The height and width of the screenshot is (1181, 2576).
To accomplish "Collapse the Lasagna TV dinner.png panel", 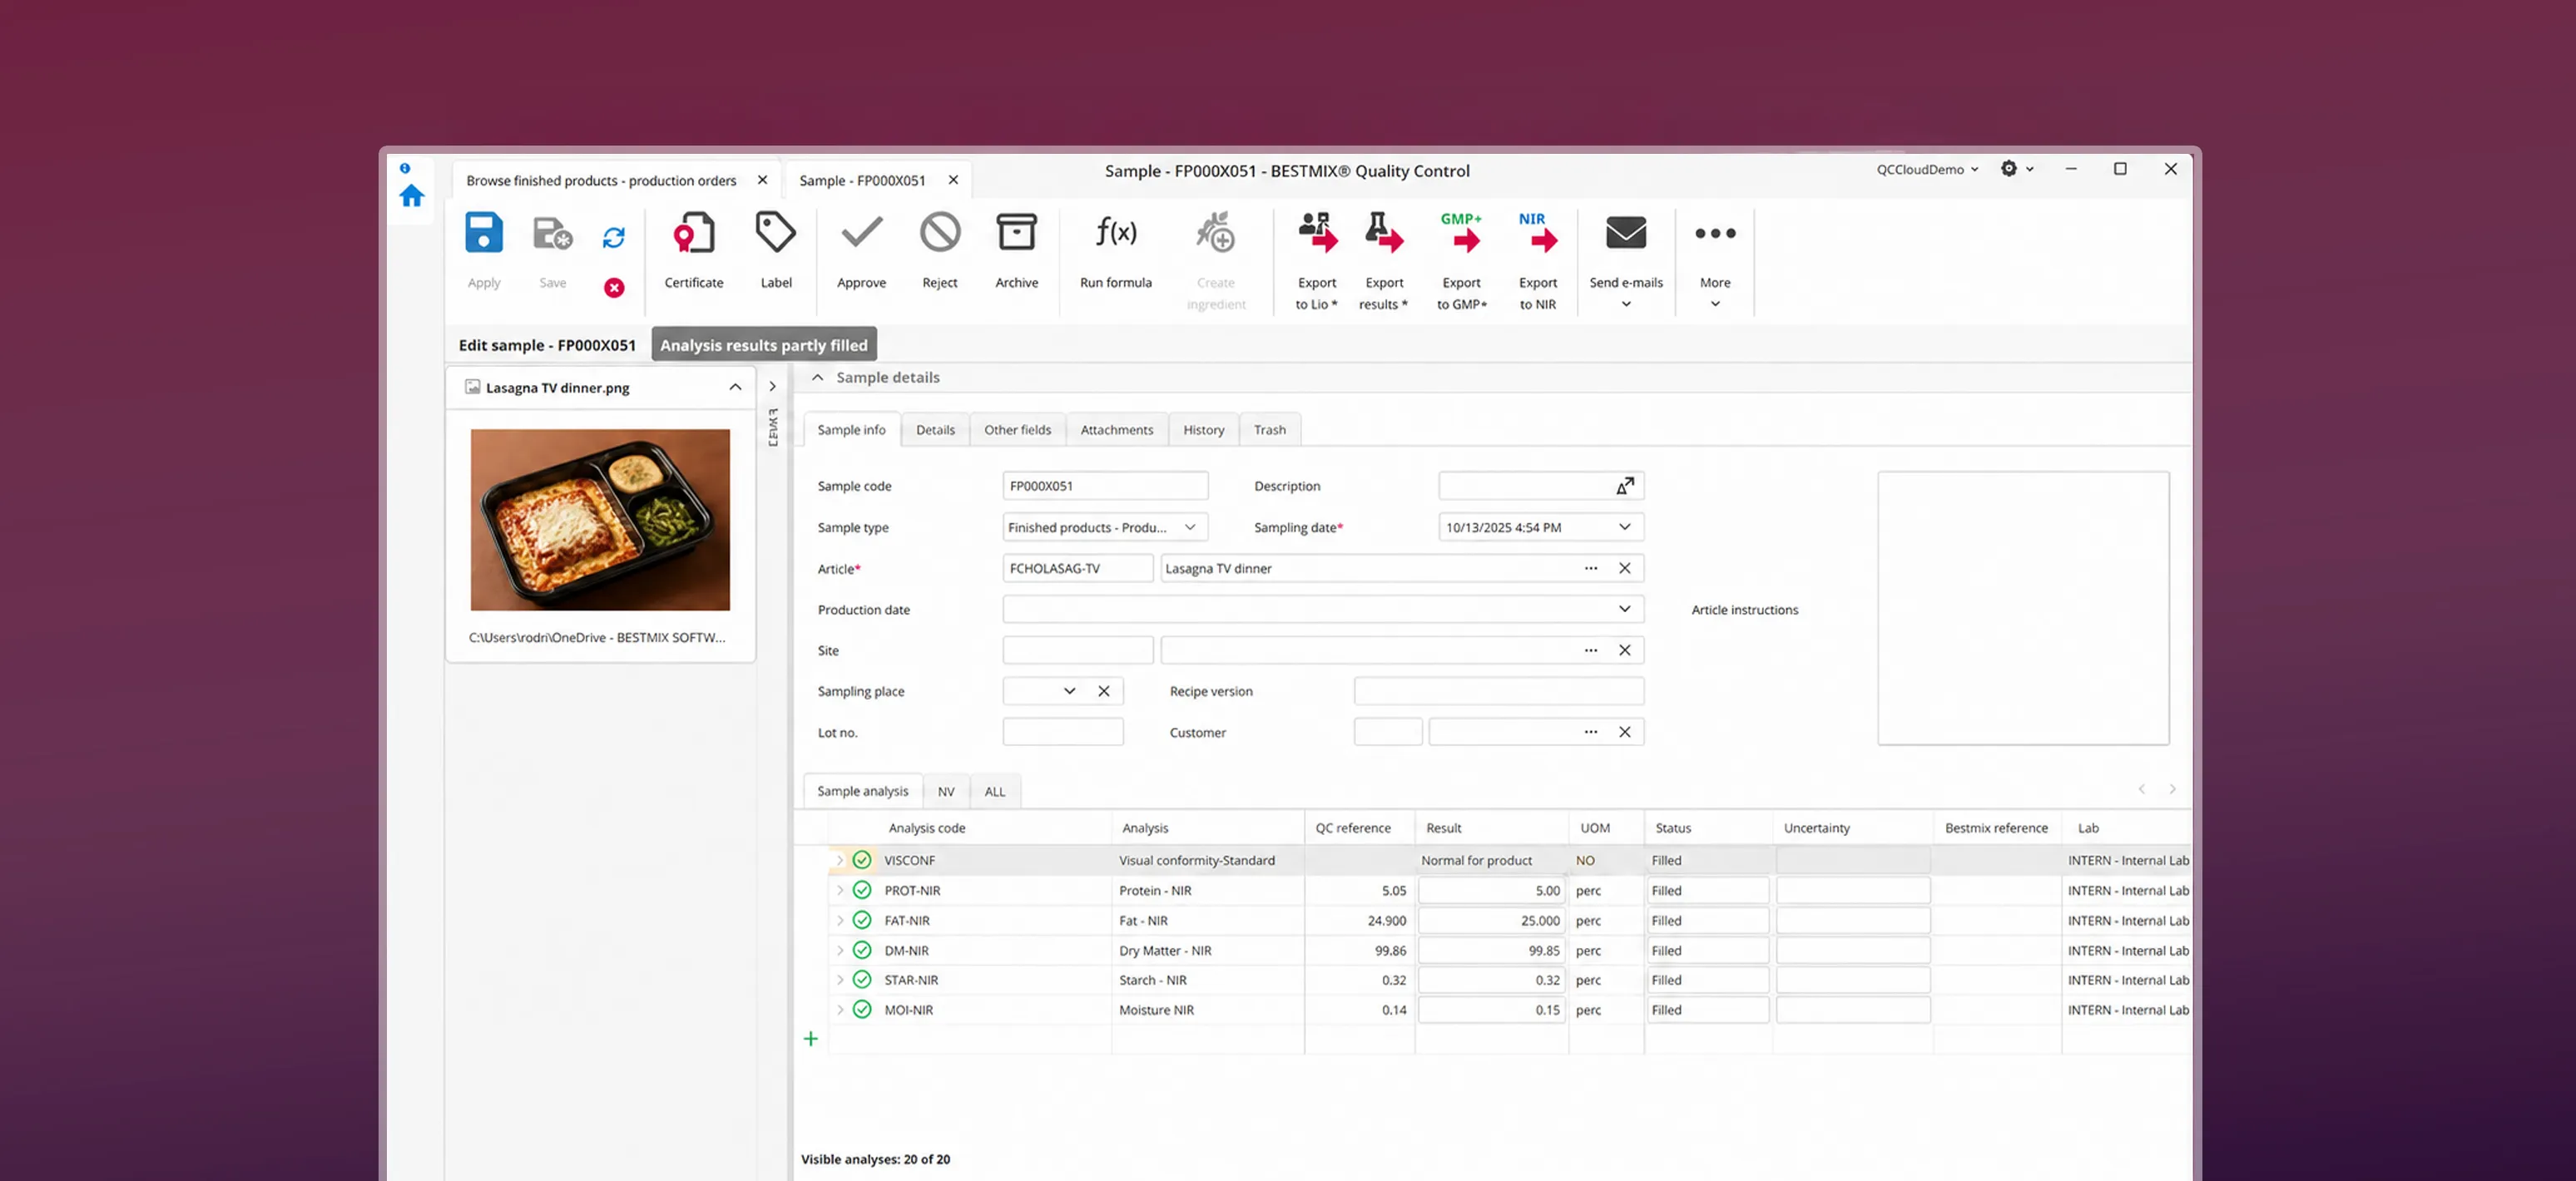I will (735, 387).
